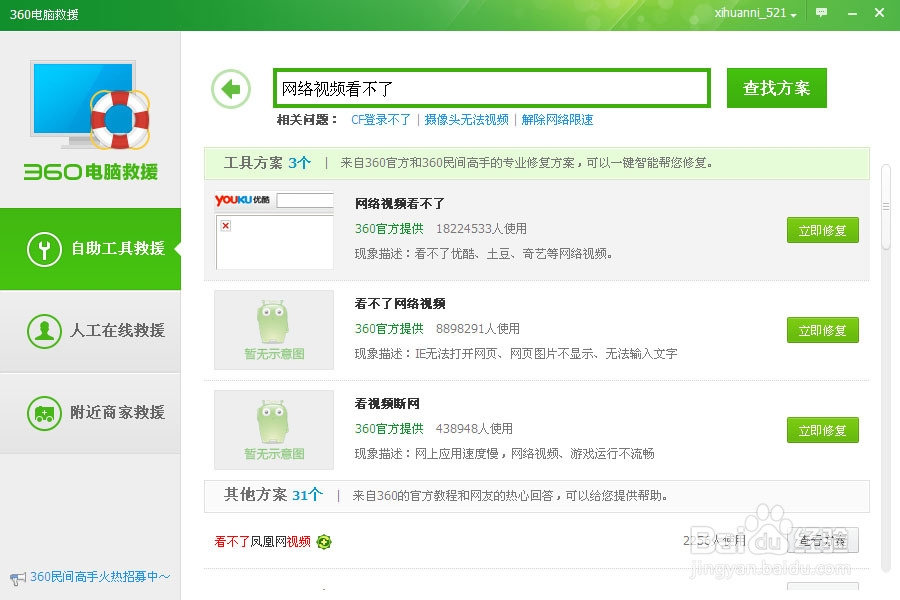Click 立即修复 for 网络视频看不了

point(822,230)
